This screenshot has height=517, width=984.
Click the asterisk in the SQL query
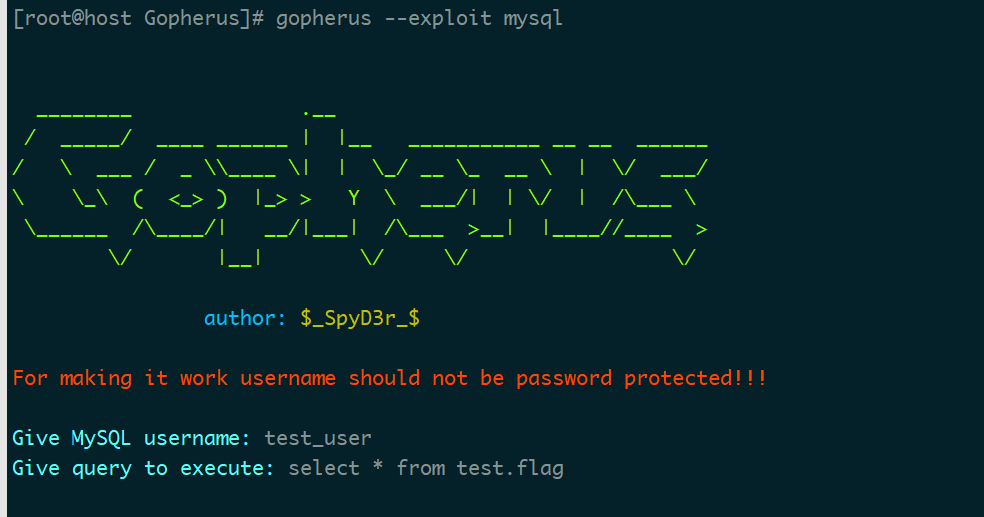point(378,466)
